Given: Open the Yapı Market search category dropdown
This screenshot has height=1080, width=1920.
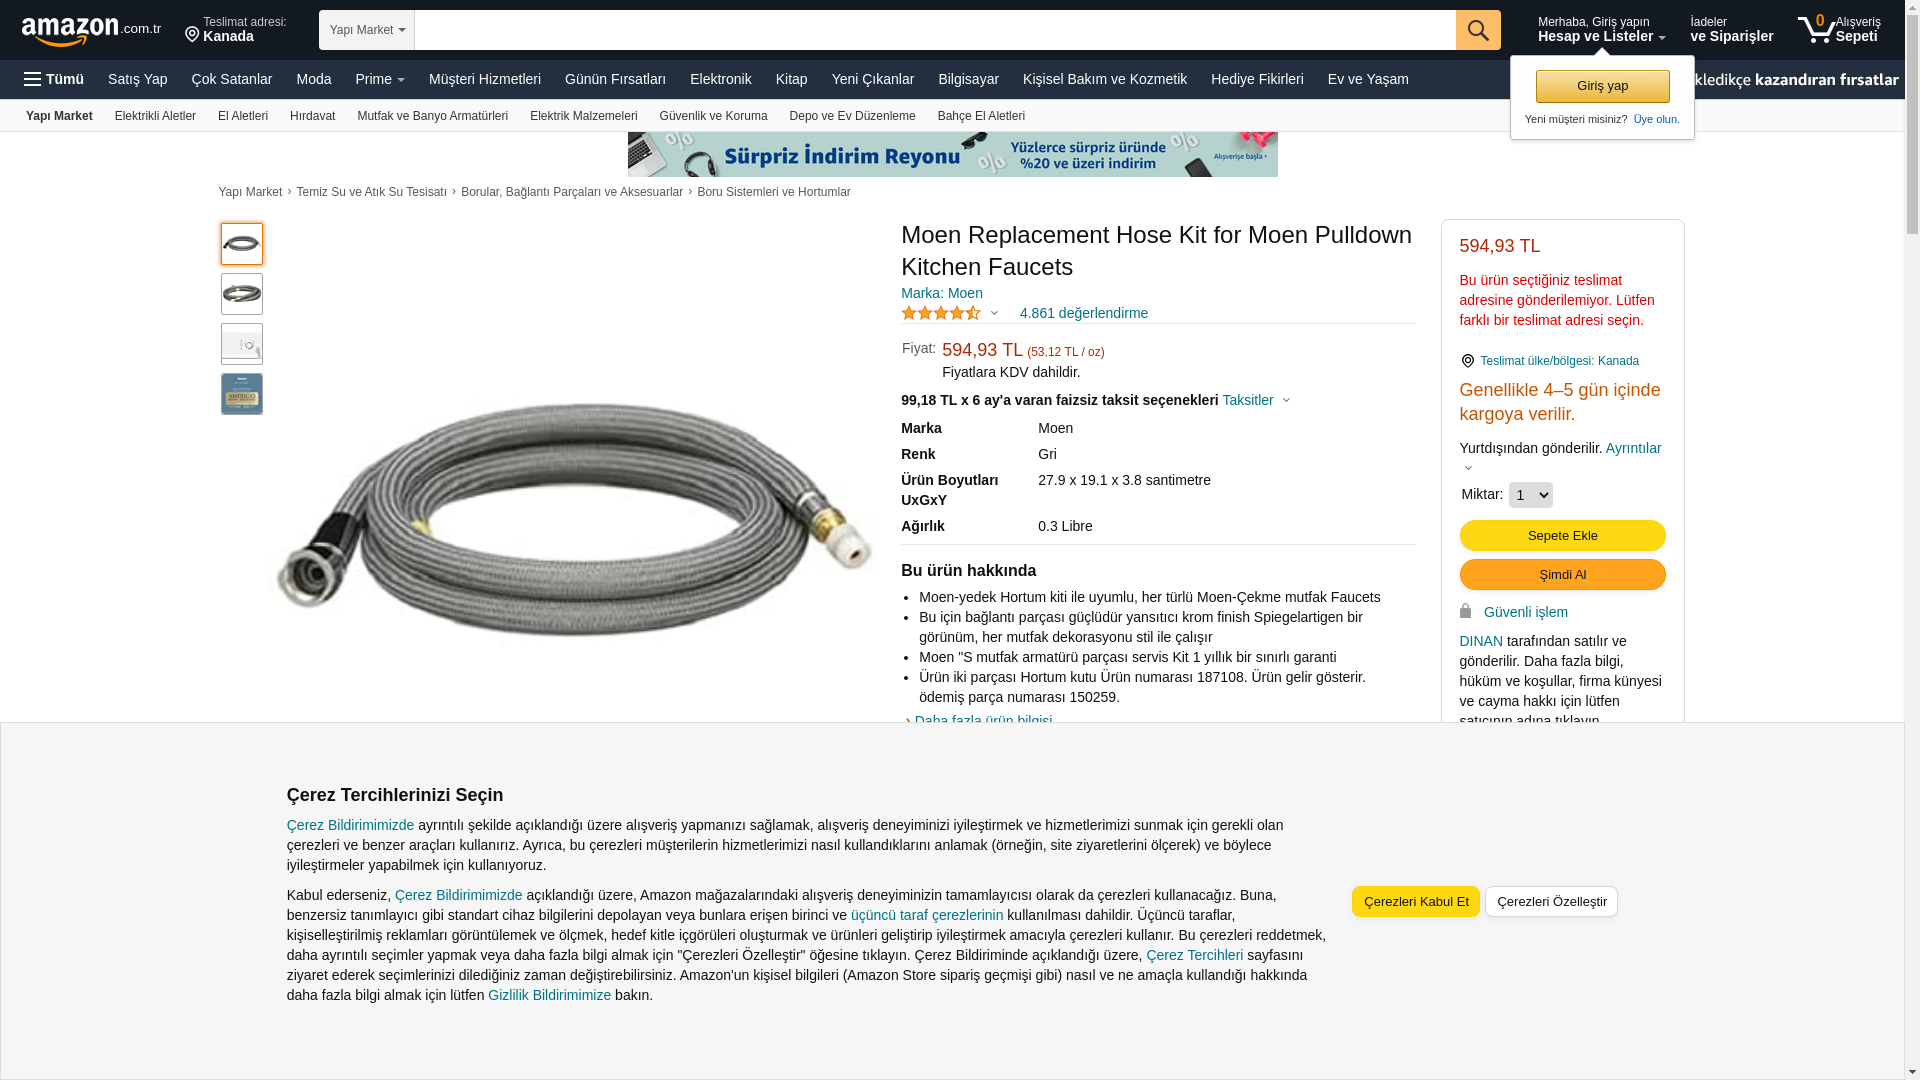Looking at the screenshot, I should pos(367,30).
